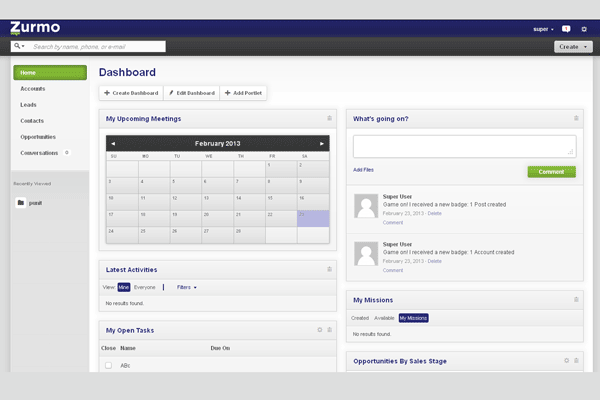The image size is (600, 400).
Task: Check the Close checkbox for task ABc
Action: 109,366
